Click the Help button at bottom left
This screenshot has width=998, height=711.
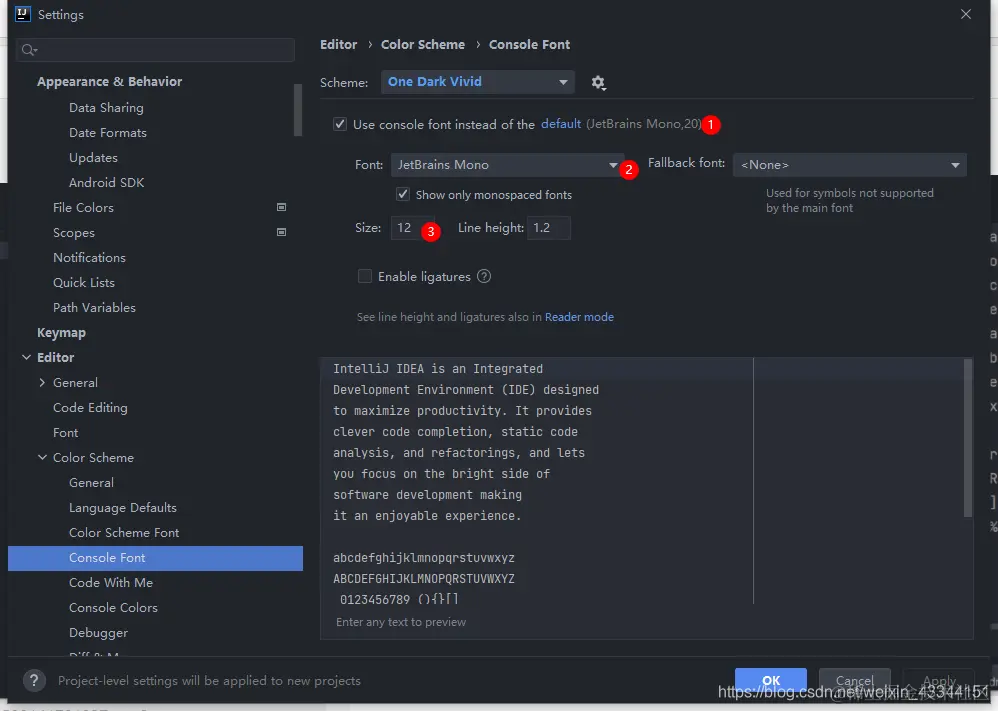[34, 680]
